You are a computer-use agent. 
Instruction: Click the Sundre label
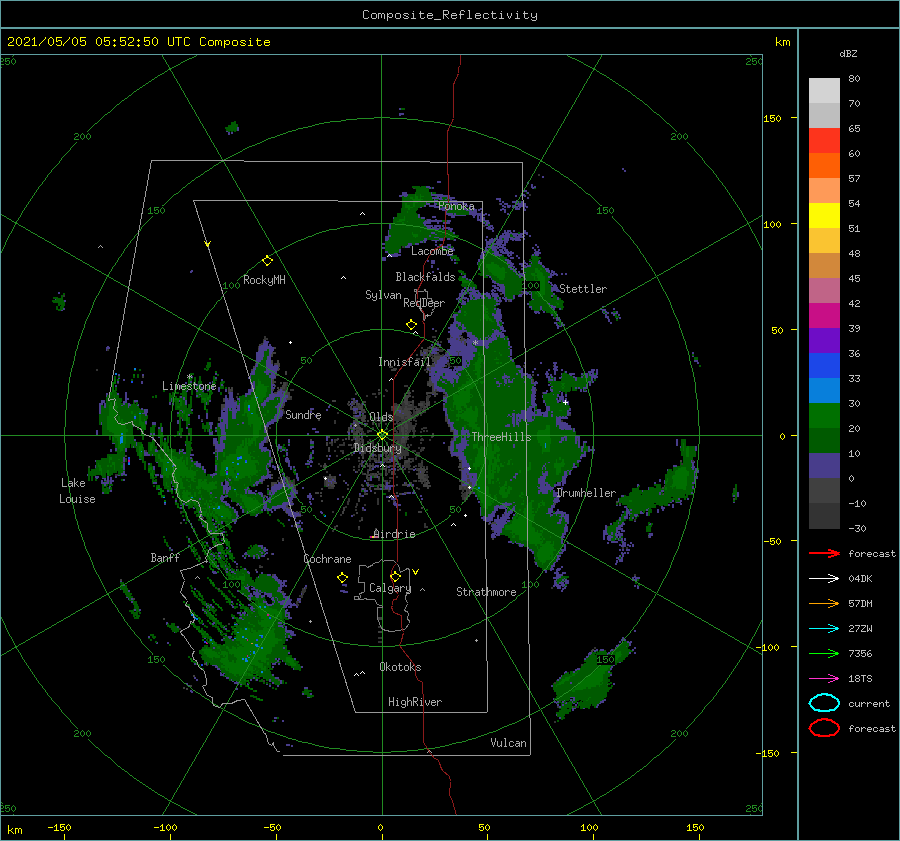click(x=303, y=414)
